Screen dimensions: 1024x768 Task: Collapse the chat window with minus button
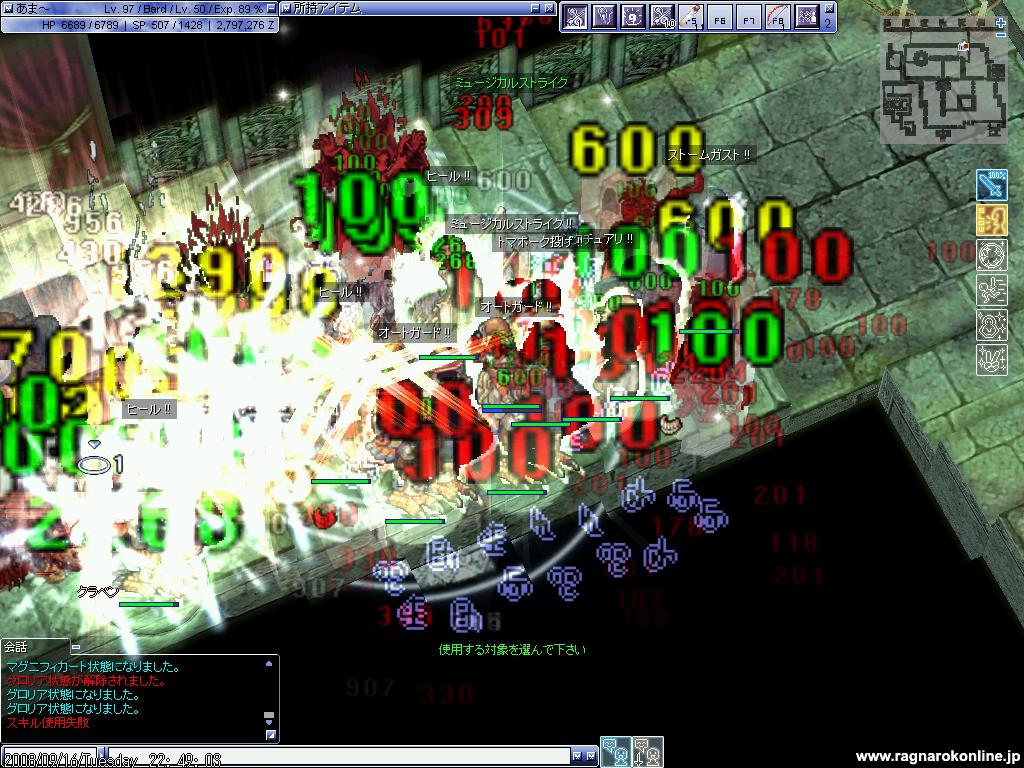coord(76,647)
